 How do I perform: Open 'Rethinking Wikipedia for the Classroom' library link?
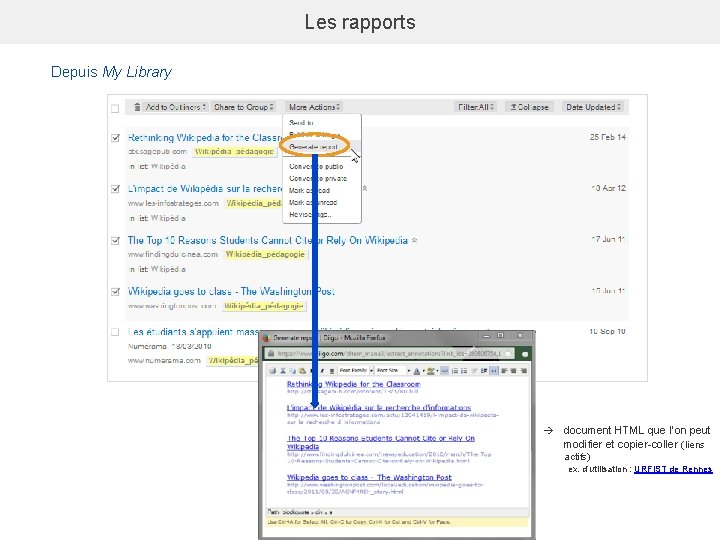click(205, 138)
